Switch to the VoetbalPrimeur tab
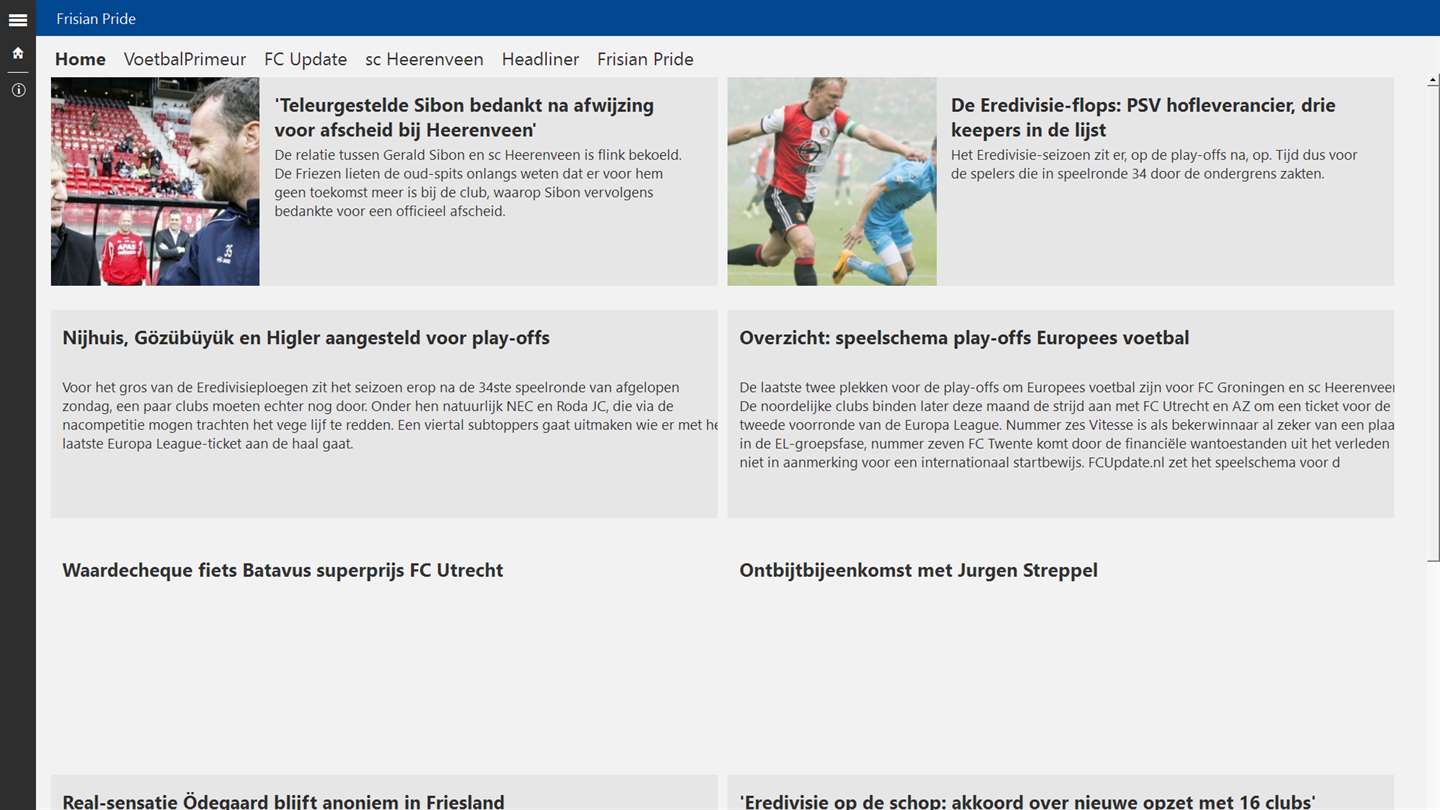This screenshot has height=810, width=1440. [185, 59]
